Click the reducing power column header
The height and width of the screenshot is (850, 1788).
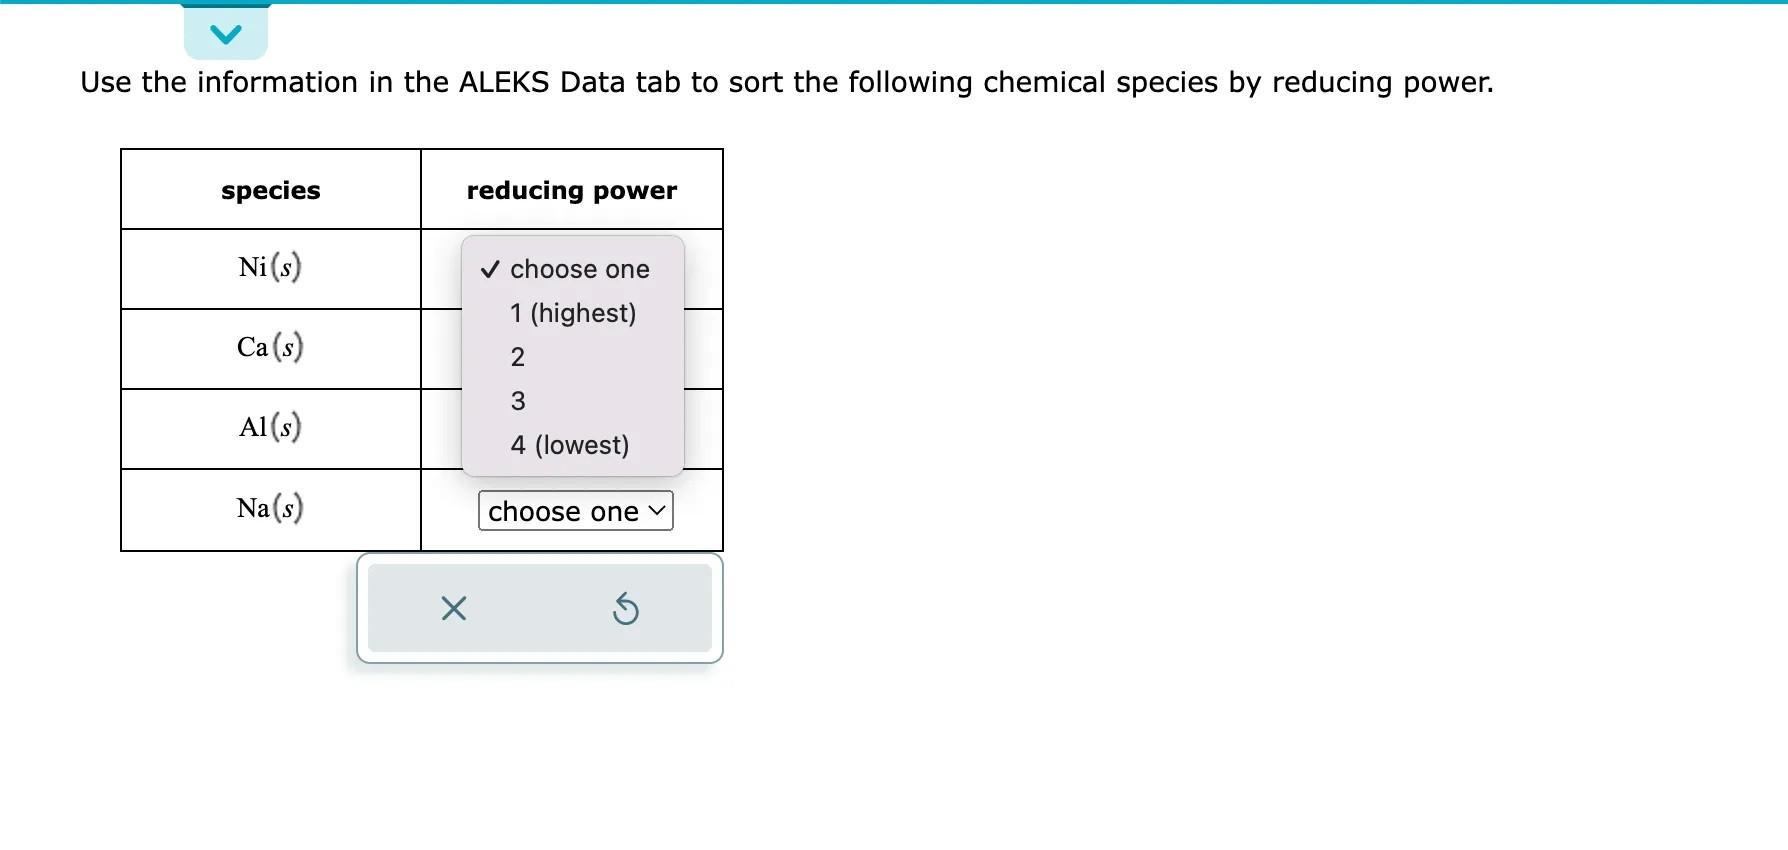tap(571, 189)
